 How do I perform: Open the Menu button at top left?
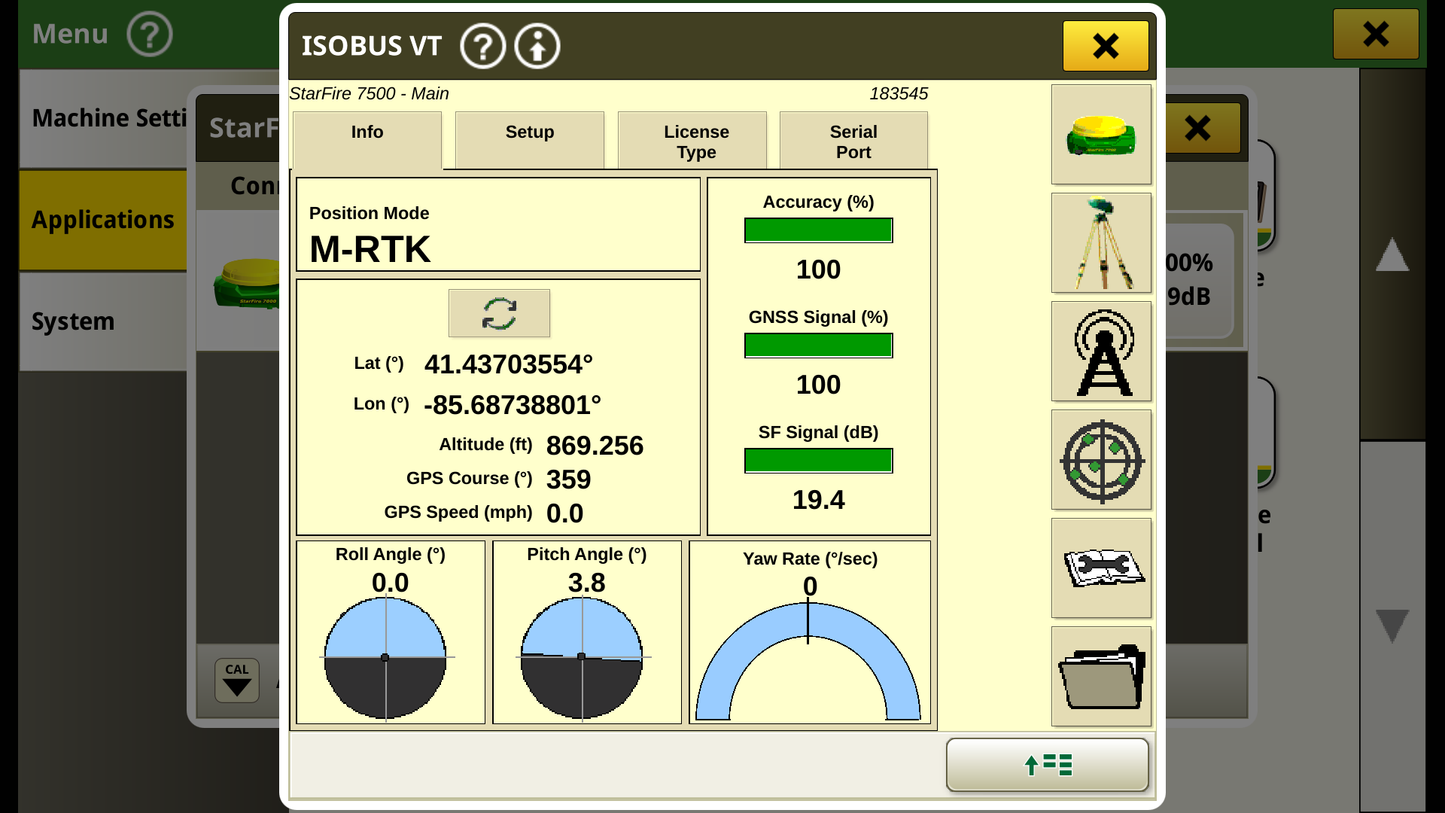point(70,34)
